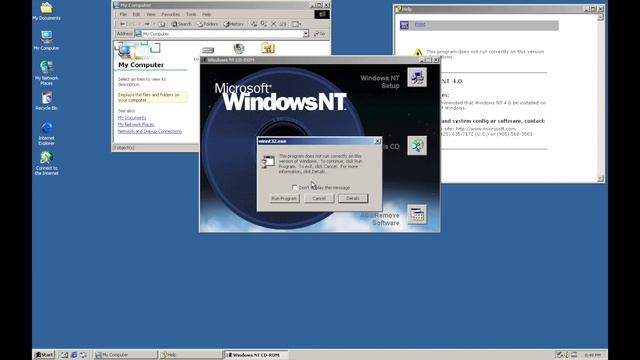Click Help window scrollbar up arrow
Viewport: 640px width, 360px height.
(x=600, y=17)
